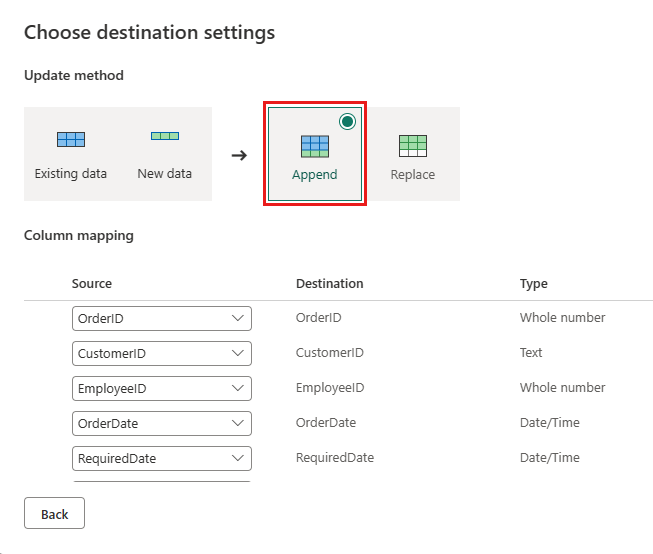Click the arrow between data and methods
Viewport: 653px width, 554px height.
tap(239, 155)
